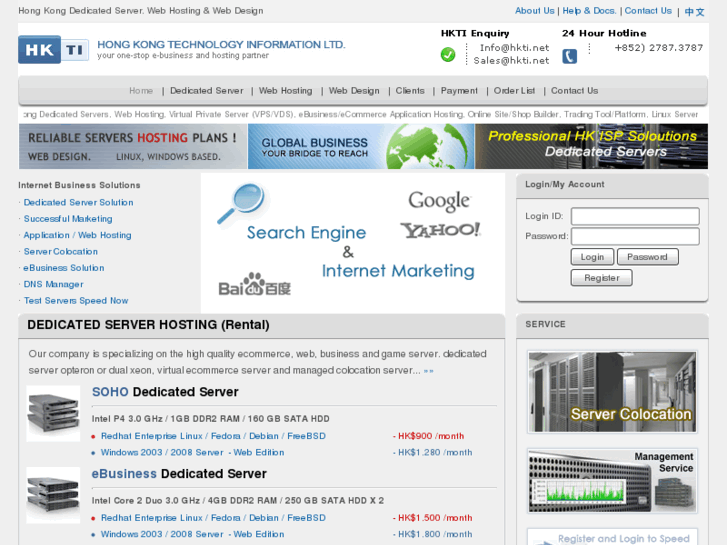Click HK$1,800 /month price
The width and height of the screenshot is (727, 545).
point(435,534)
